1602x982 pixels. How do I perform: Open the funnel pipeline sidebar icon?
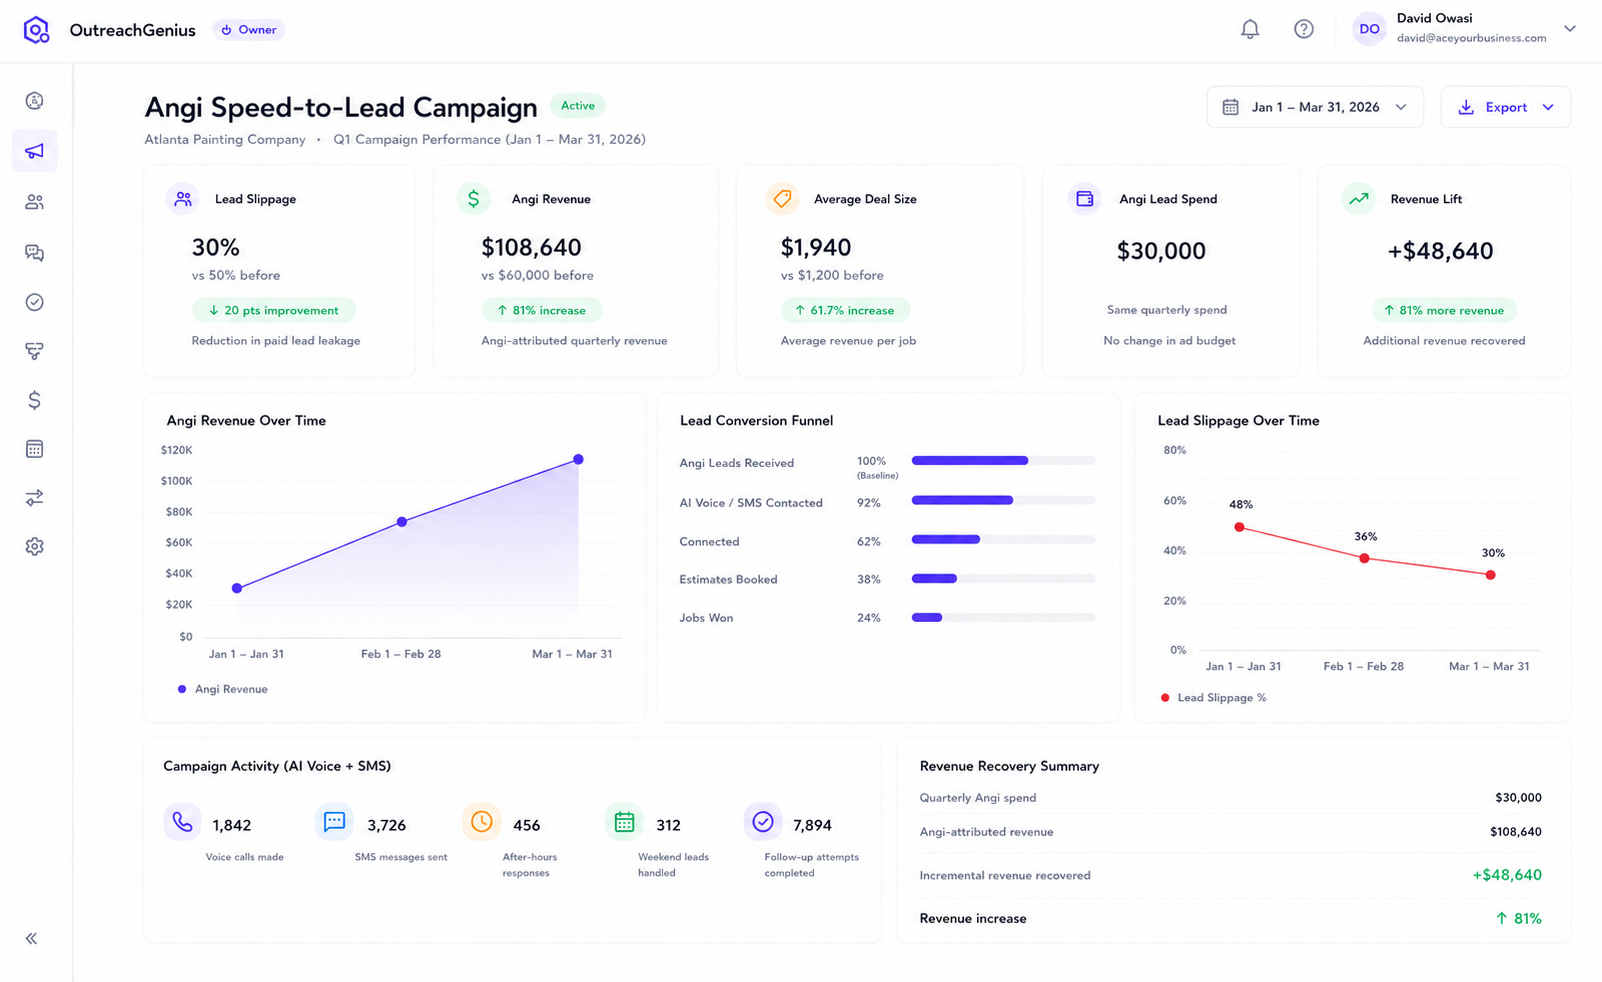pyautogui.click(x=35, y=351)
